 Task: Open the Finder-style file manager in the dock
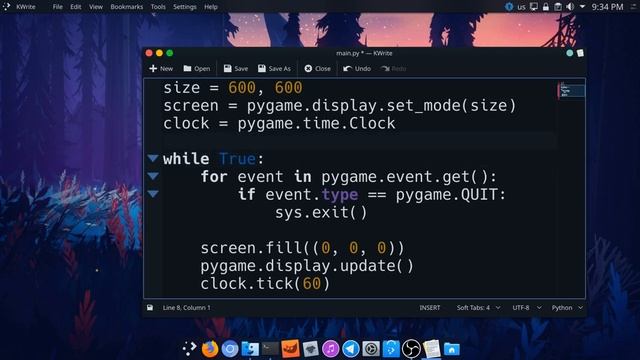(x=250, y=349)
